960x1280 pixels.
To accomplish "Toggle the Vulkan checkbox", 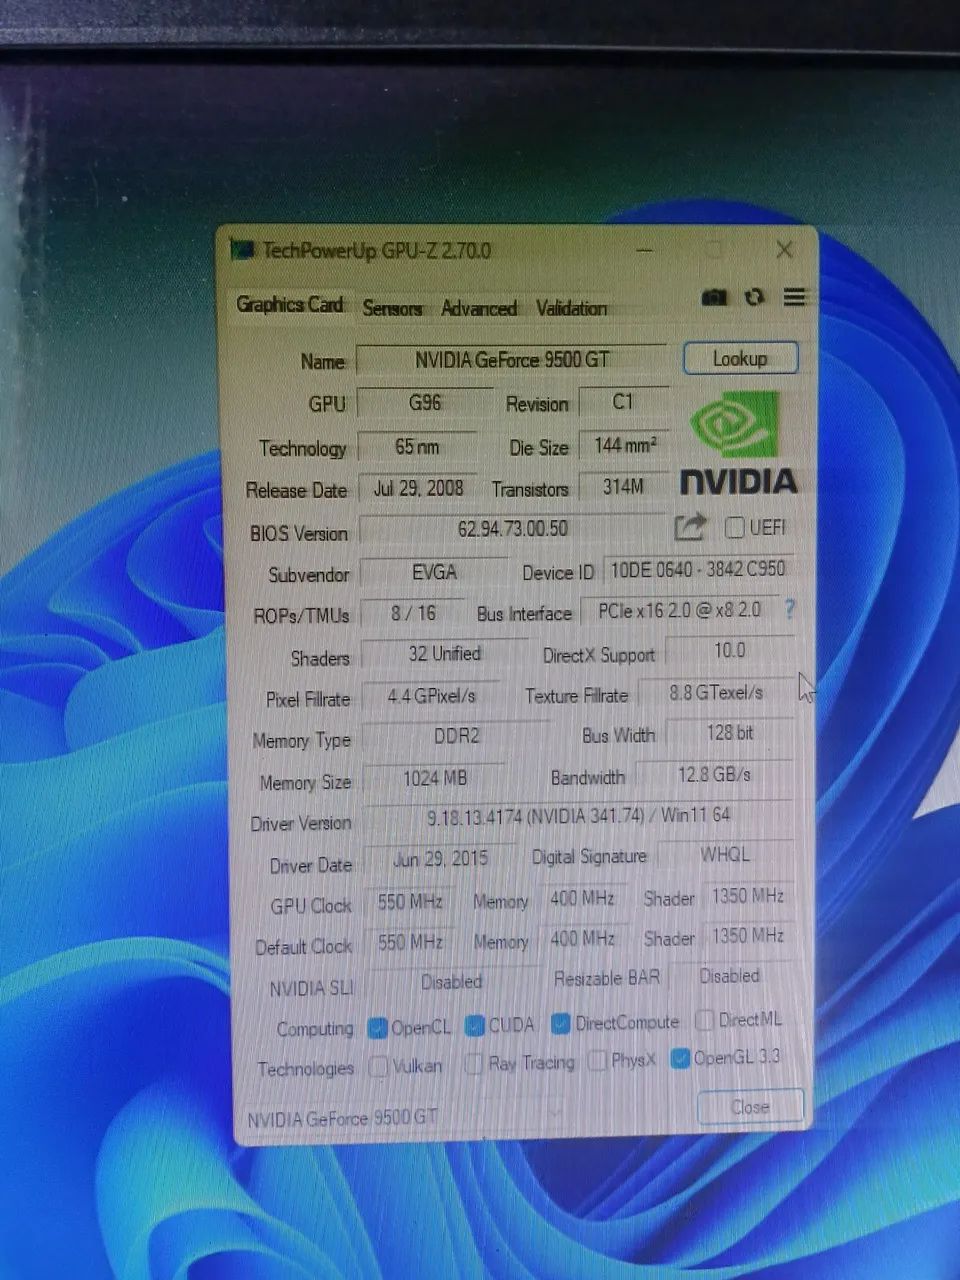I will tap(378, 1067).
